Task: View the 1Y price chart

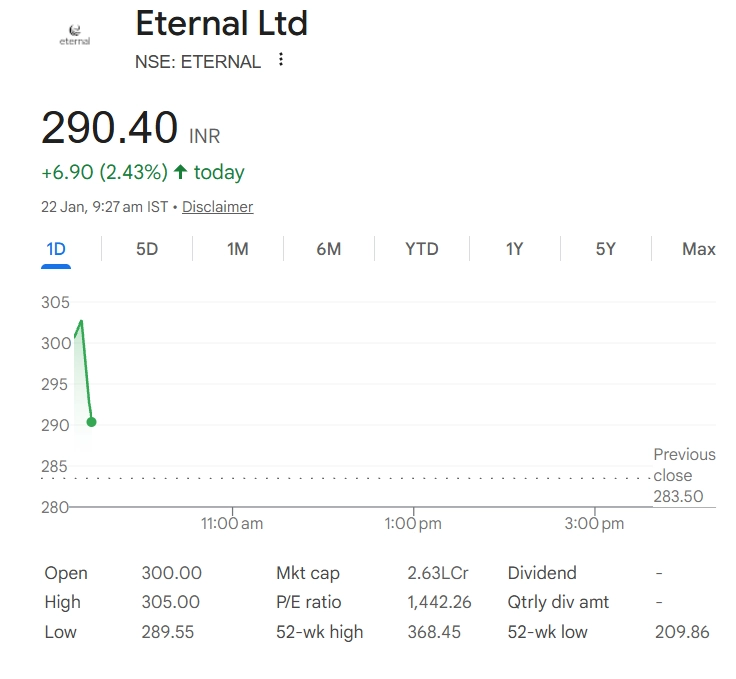Action: (x=514, y=249)
